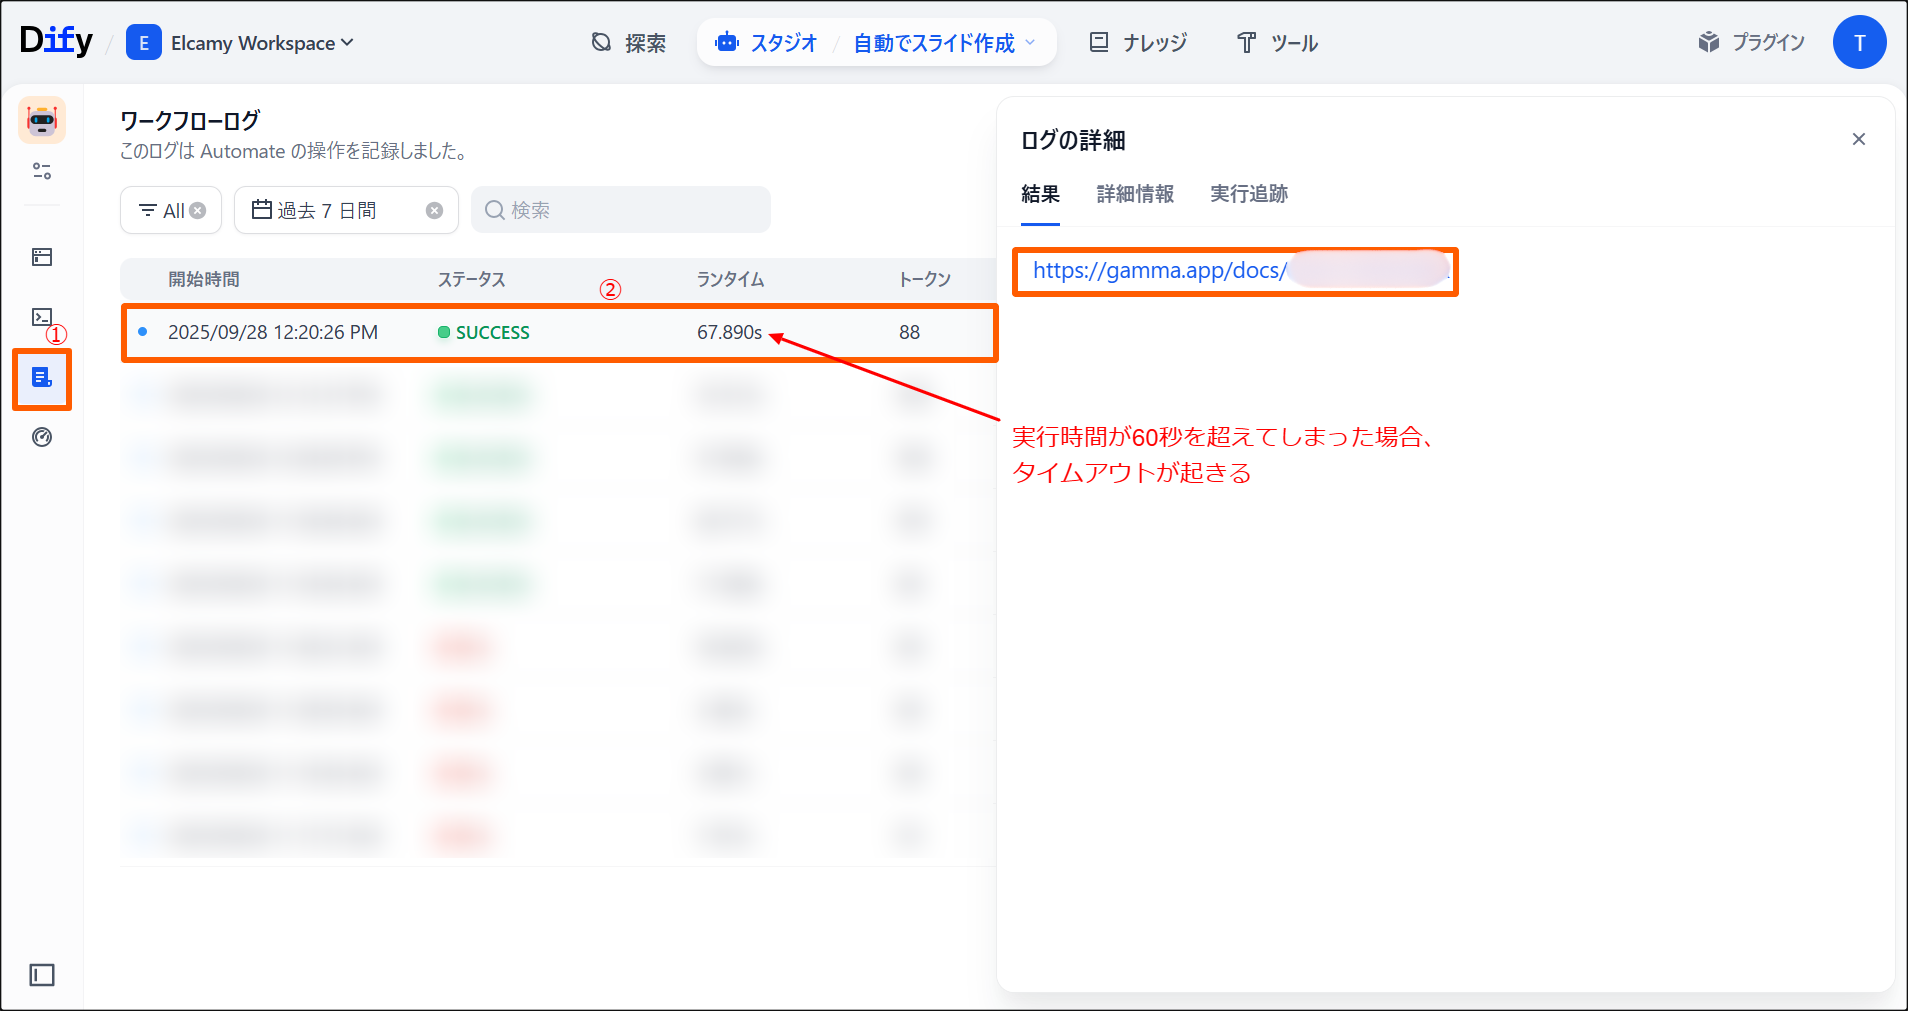Click the 検索 search field
Image resolution: width=1908 pixels, height=1011 pixels.
tap(630, 210)
